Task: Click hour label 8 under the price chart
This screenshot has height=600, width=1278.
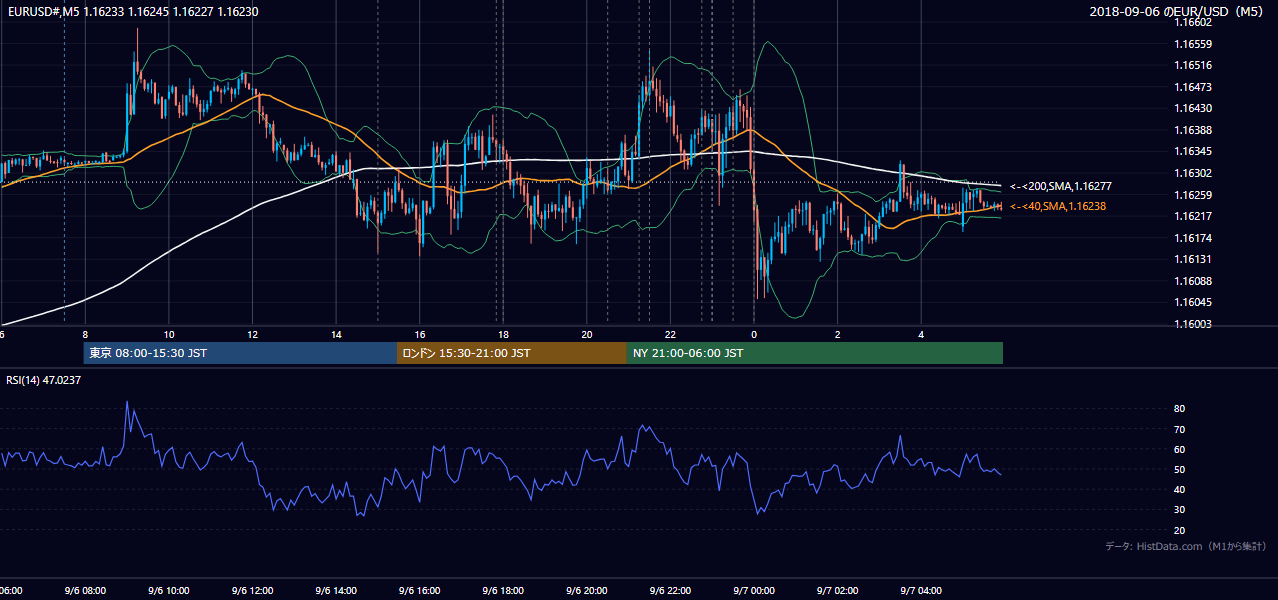Action: coord(85,335)
